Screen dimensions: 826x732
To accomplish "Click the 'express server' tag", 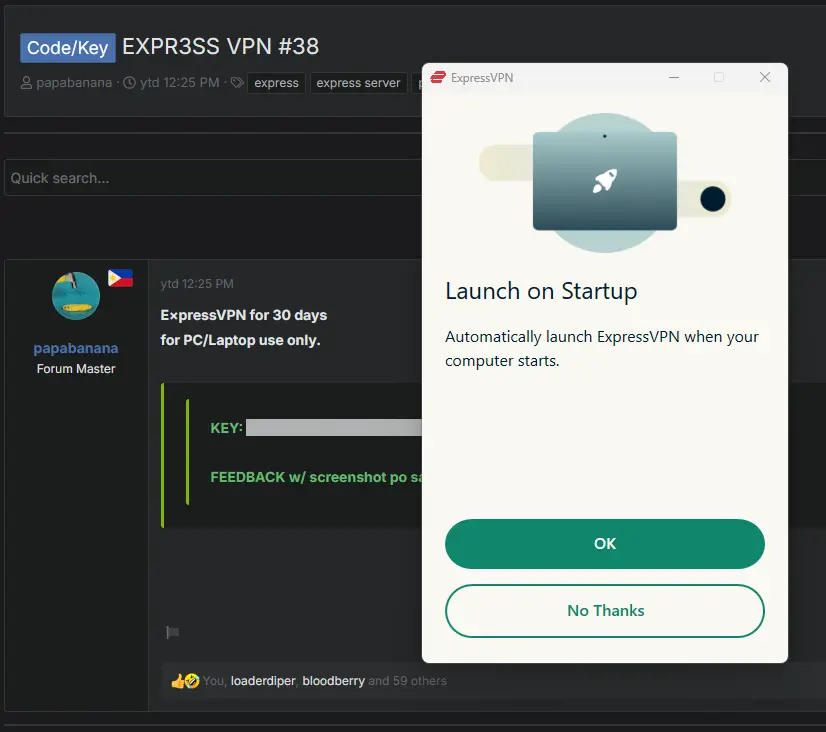I will coord(358,83).
